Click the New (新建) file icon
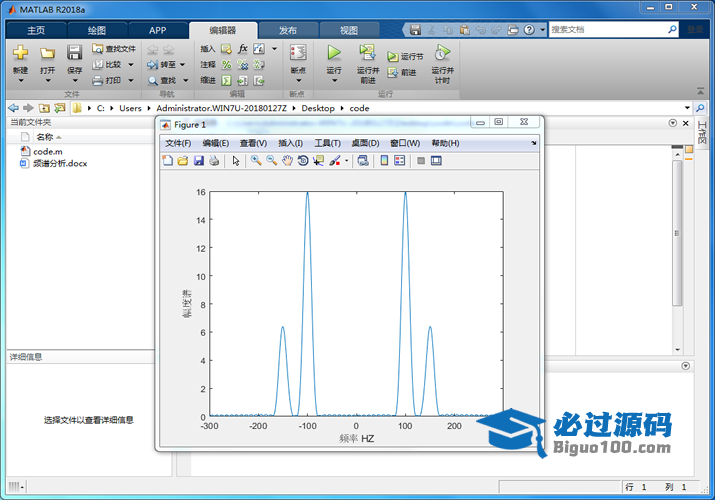The height and width of the screenshot is (500, 715). (20, 52)
